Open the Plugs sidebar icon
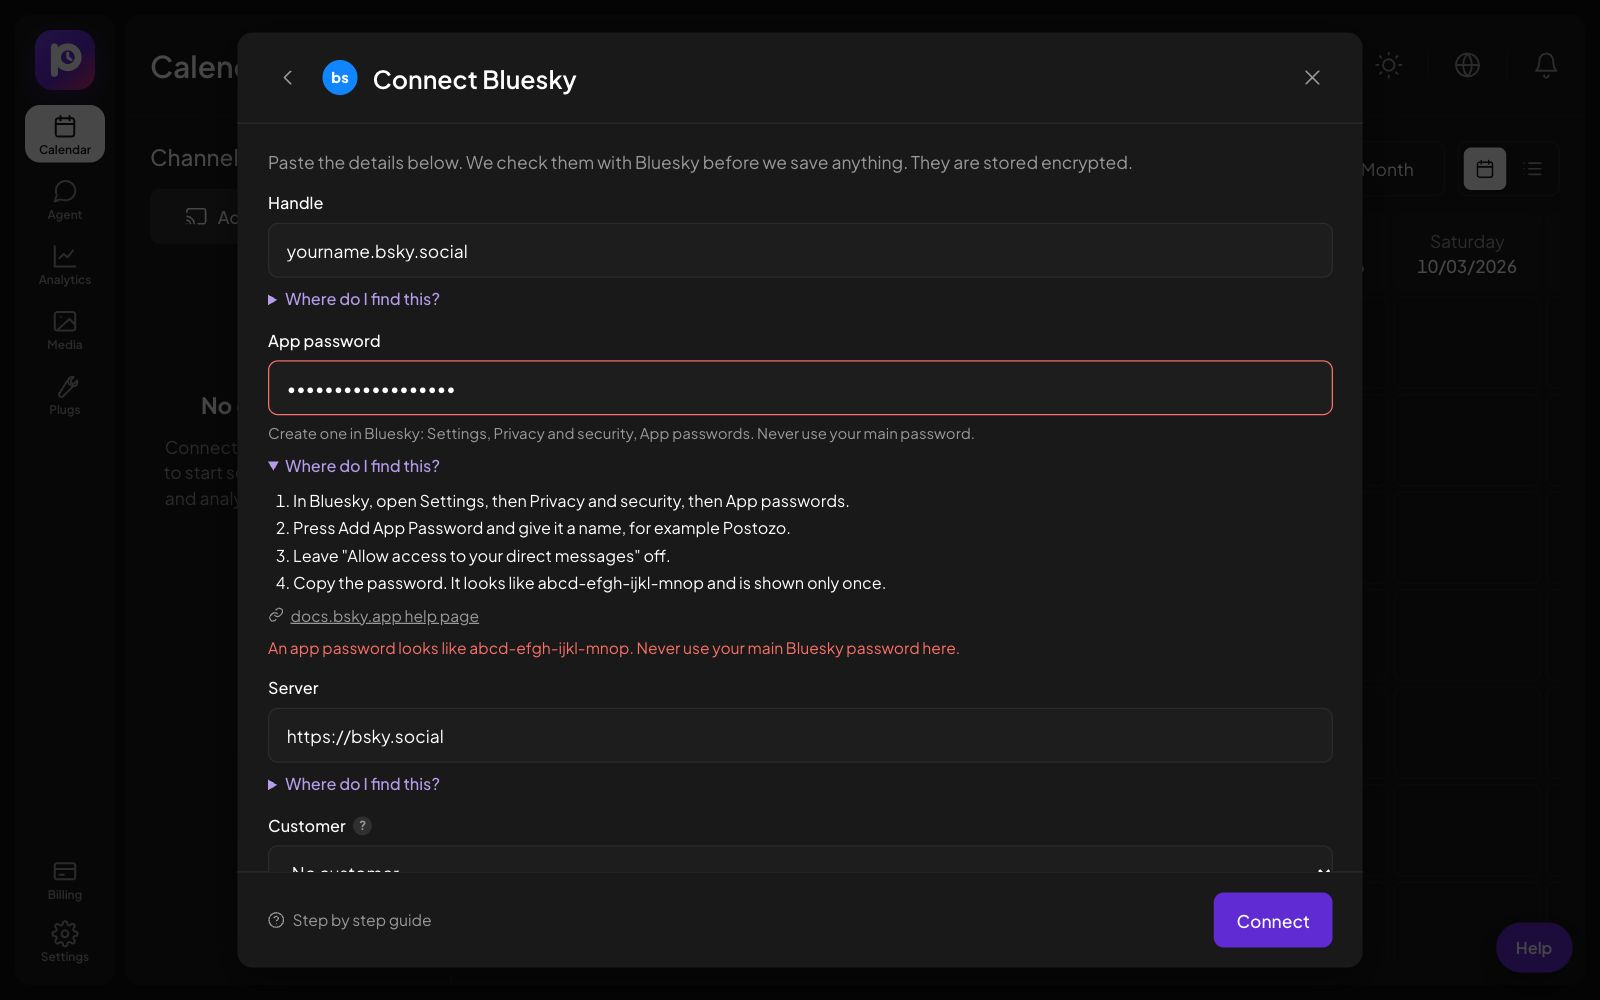Image resolution: width=1600 pixels, height=1000 pixels. [x=65, y=395]
